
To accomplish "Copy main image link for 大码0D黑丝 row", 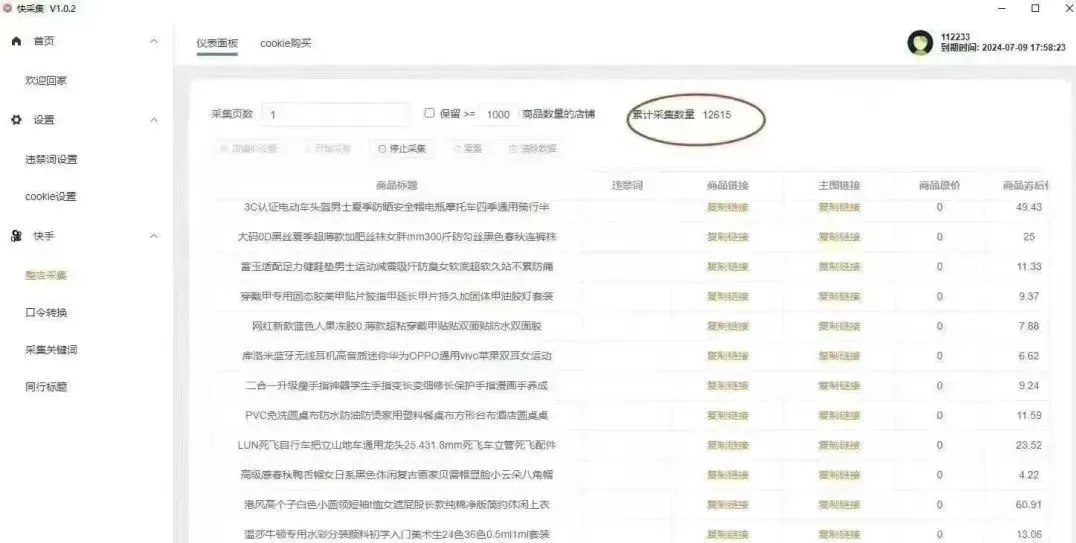I will (x=839, y=237).
